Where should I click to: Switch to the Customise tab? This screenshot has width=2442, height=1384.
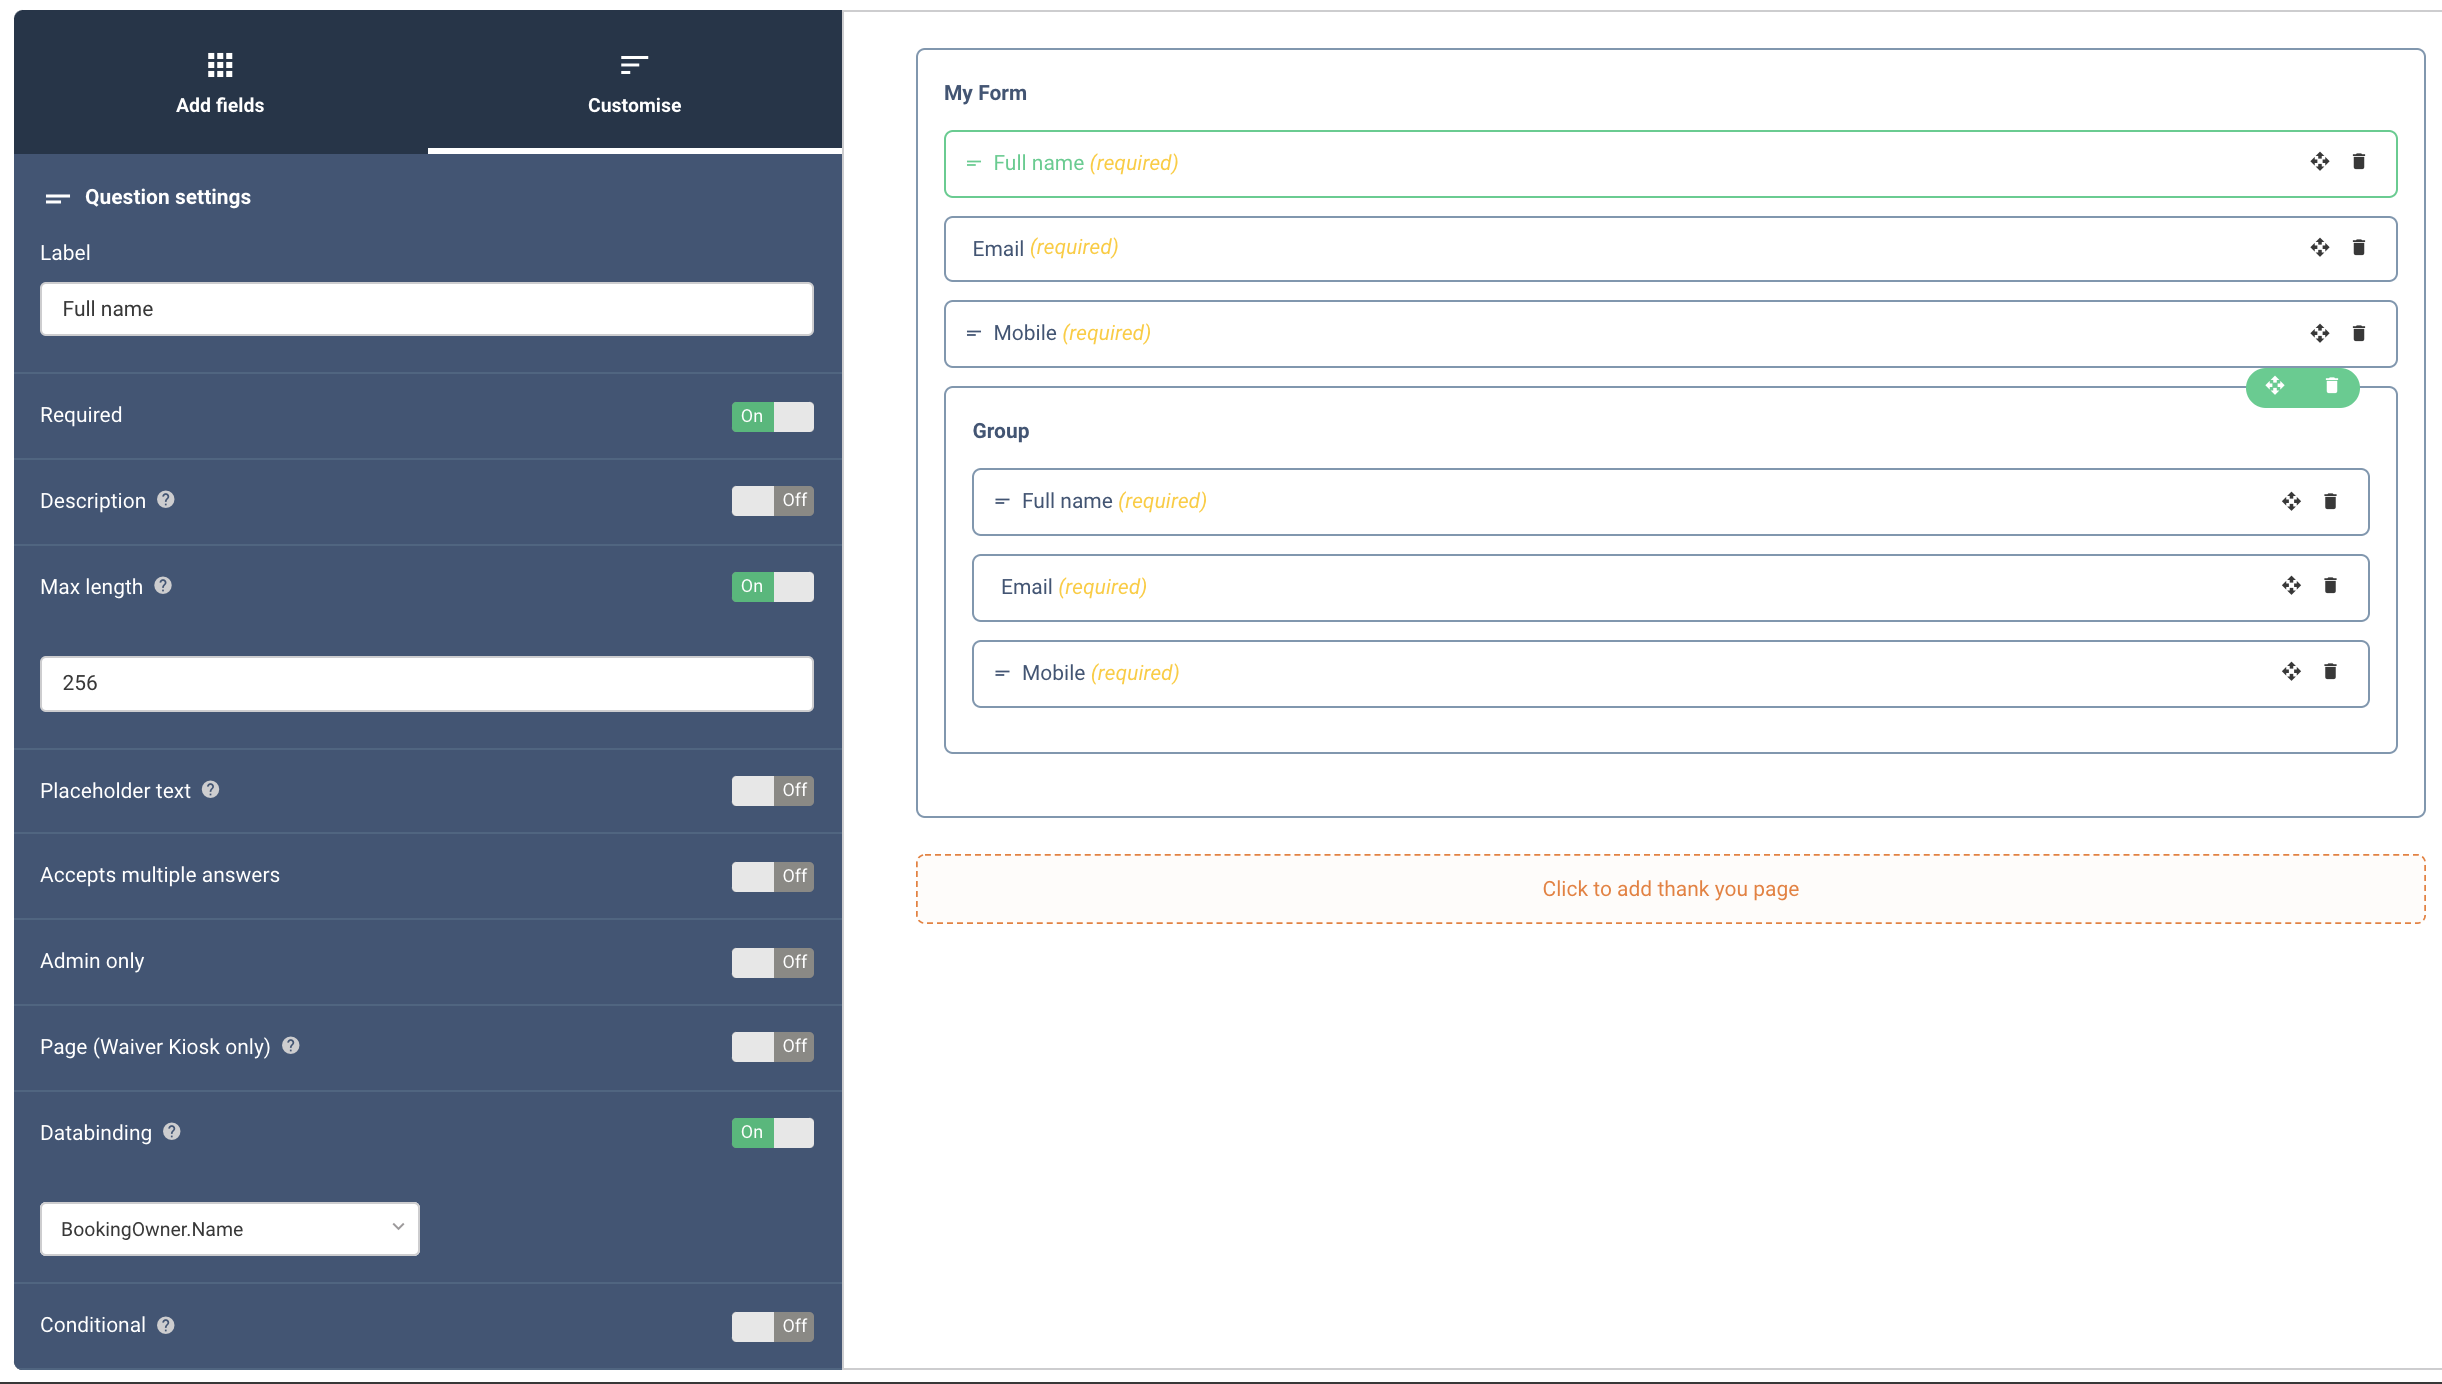tap(634, 83)
